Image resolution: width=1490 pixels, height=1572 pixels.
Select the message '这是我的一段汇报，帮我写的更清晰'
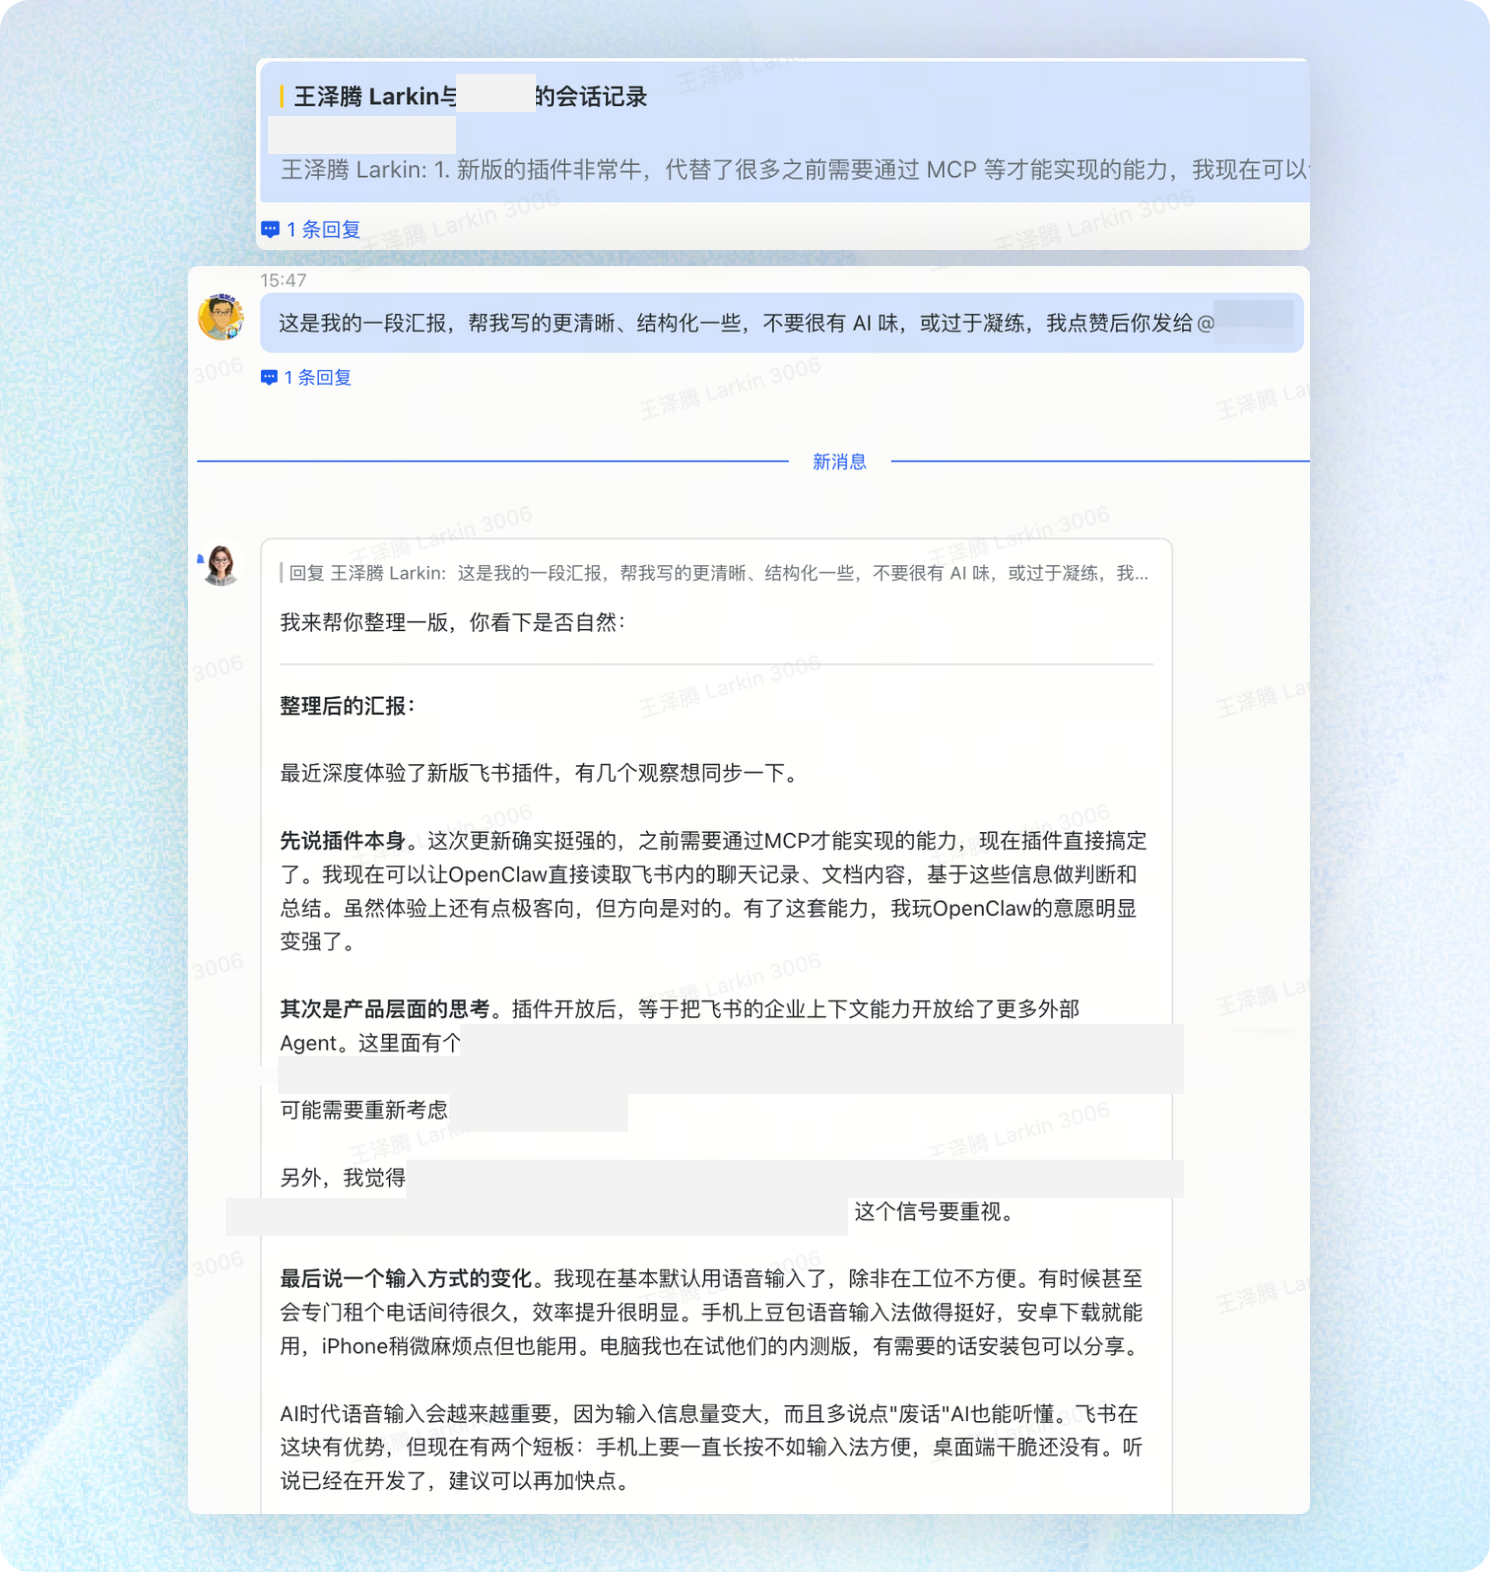click(x=781, y=323)
